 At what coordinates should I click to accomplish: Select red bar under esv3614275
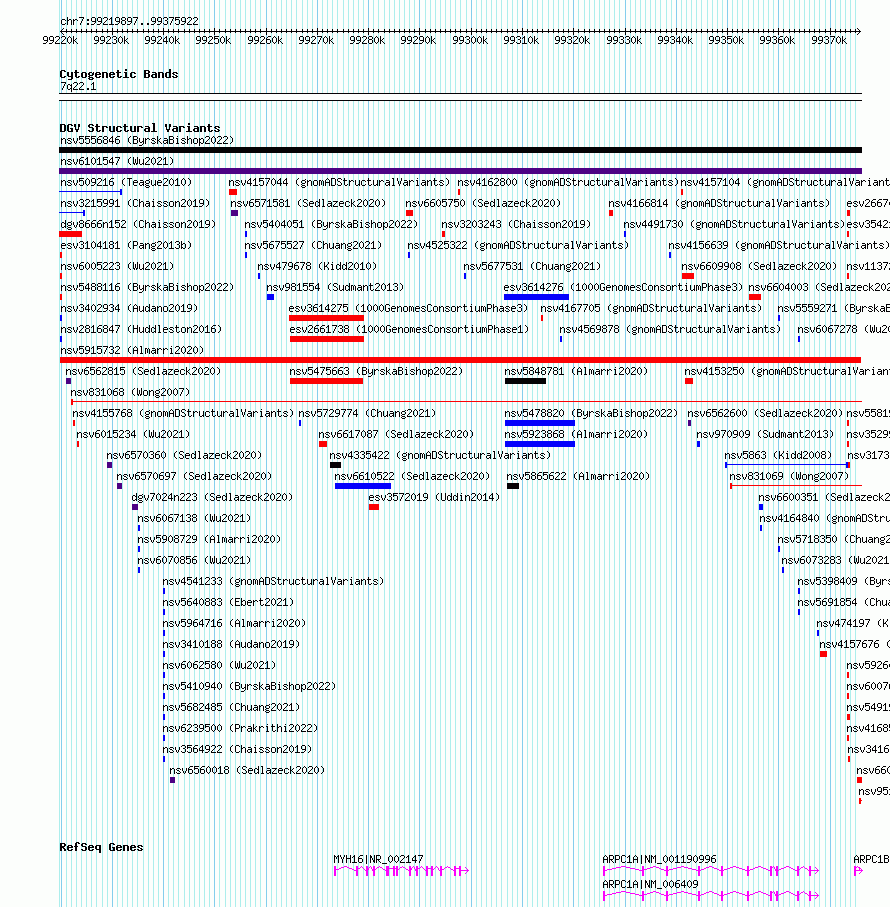[x=326, y=318]
